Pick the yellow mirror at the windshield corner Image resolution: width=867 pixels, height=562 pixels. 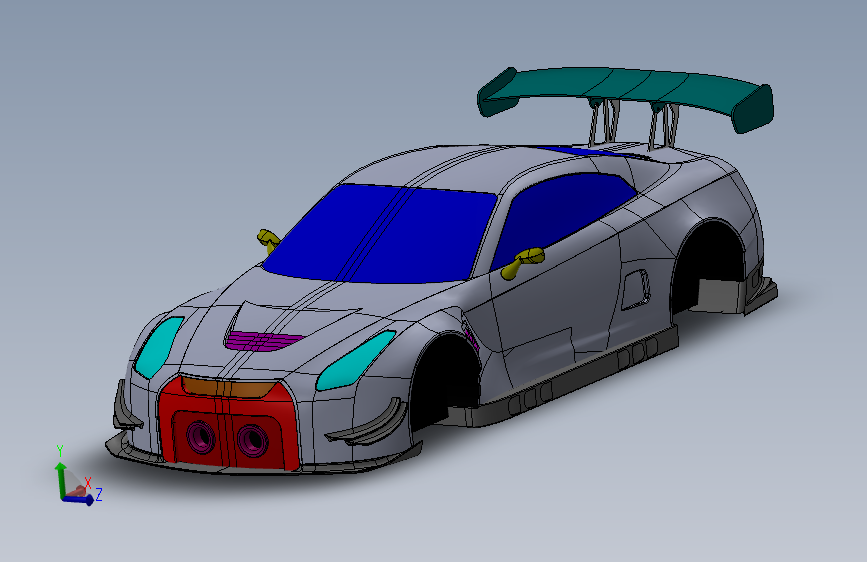(268, 241)
